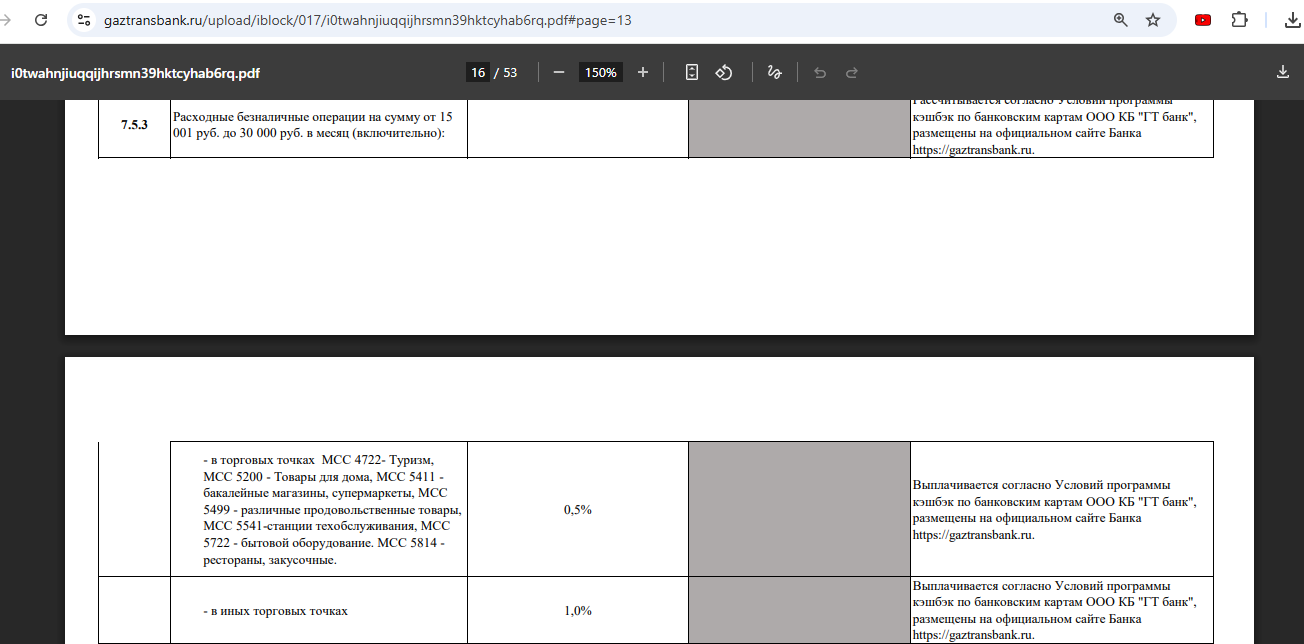1304x644 pixels.
Task: Edit the page number field showing 16
Action: point(478,72)
